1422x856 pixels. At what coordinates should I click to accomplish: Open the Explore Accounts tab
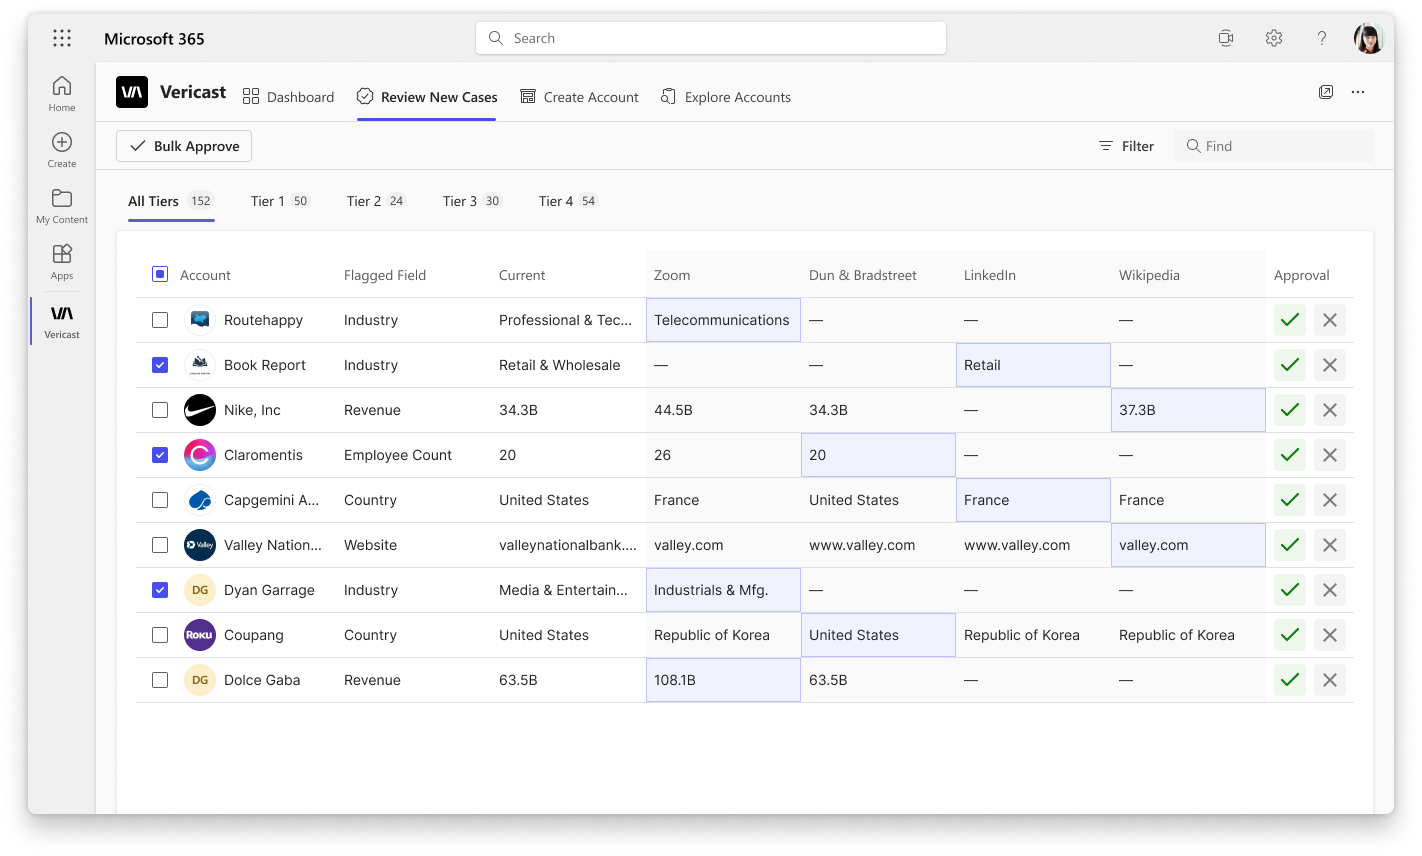726,97
